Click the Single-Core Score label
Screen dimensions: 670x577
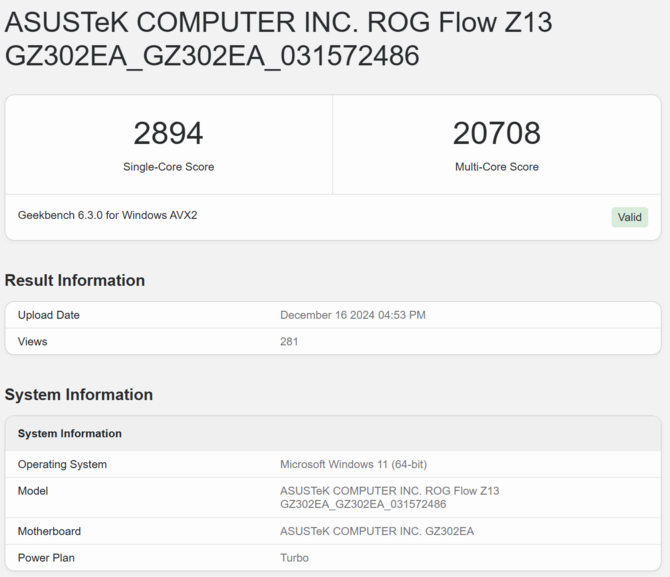(168, 167)
